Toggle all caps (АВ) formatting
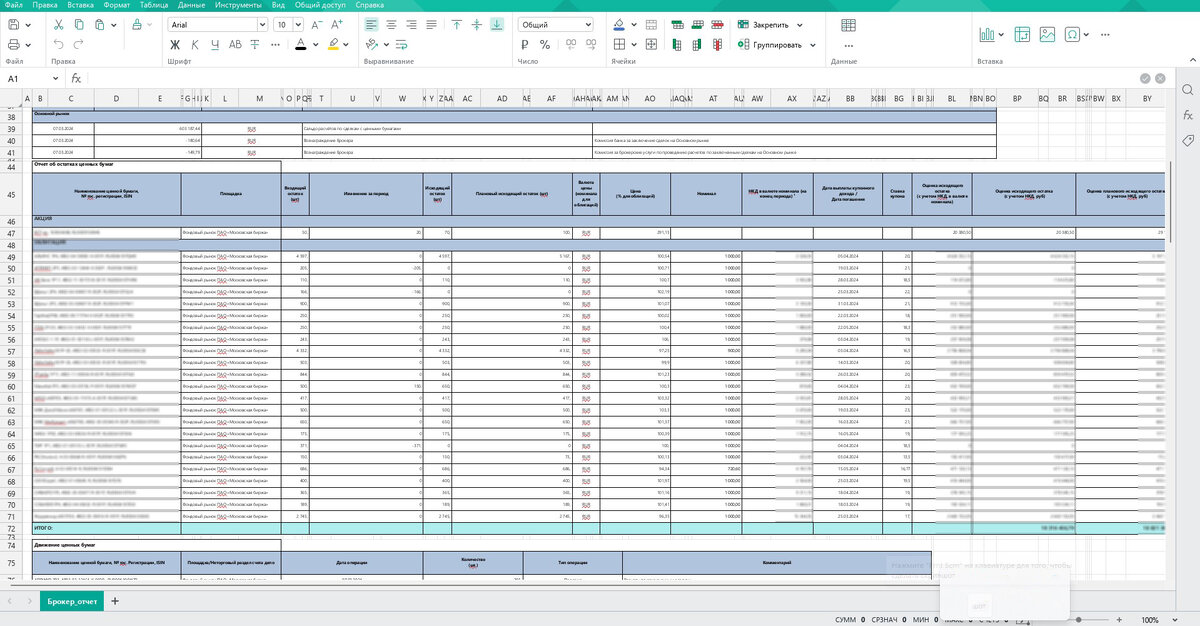 tap(236, 44)
